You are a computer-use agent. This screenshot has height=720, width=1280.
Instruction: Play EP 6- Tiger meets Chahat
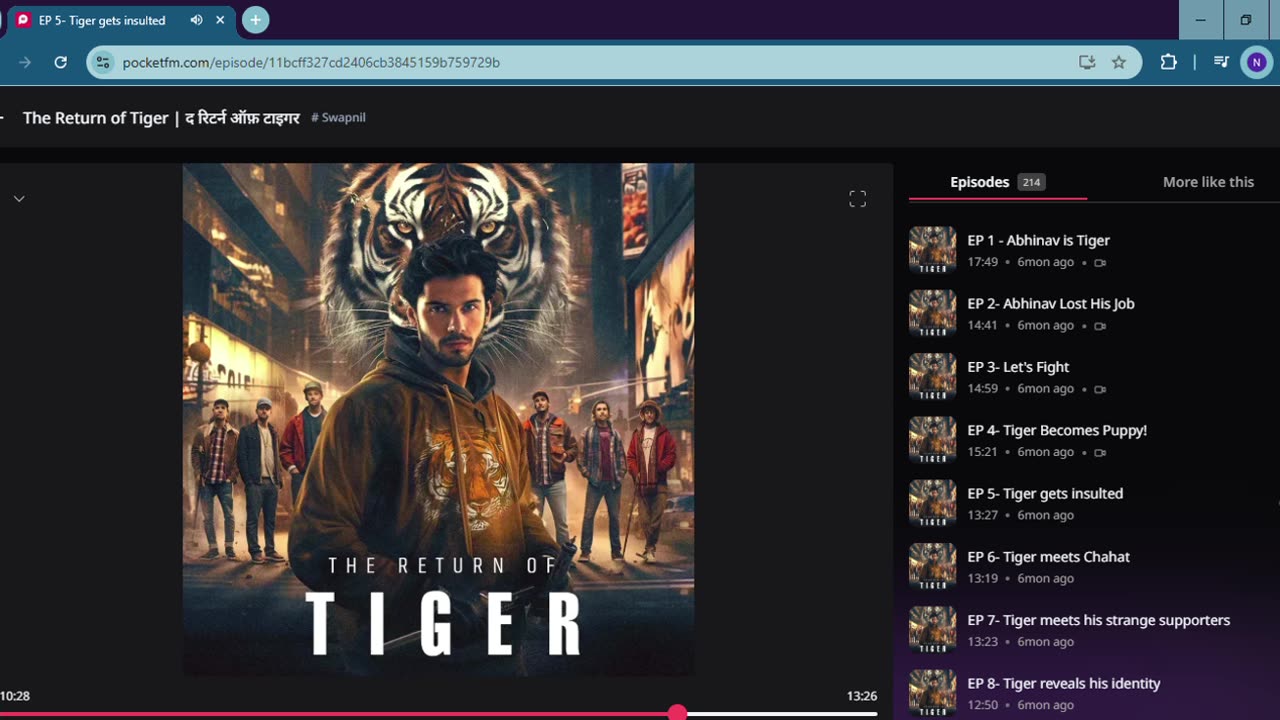[x=1048, y=557]
